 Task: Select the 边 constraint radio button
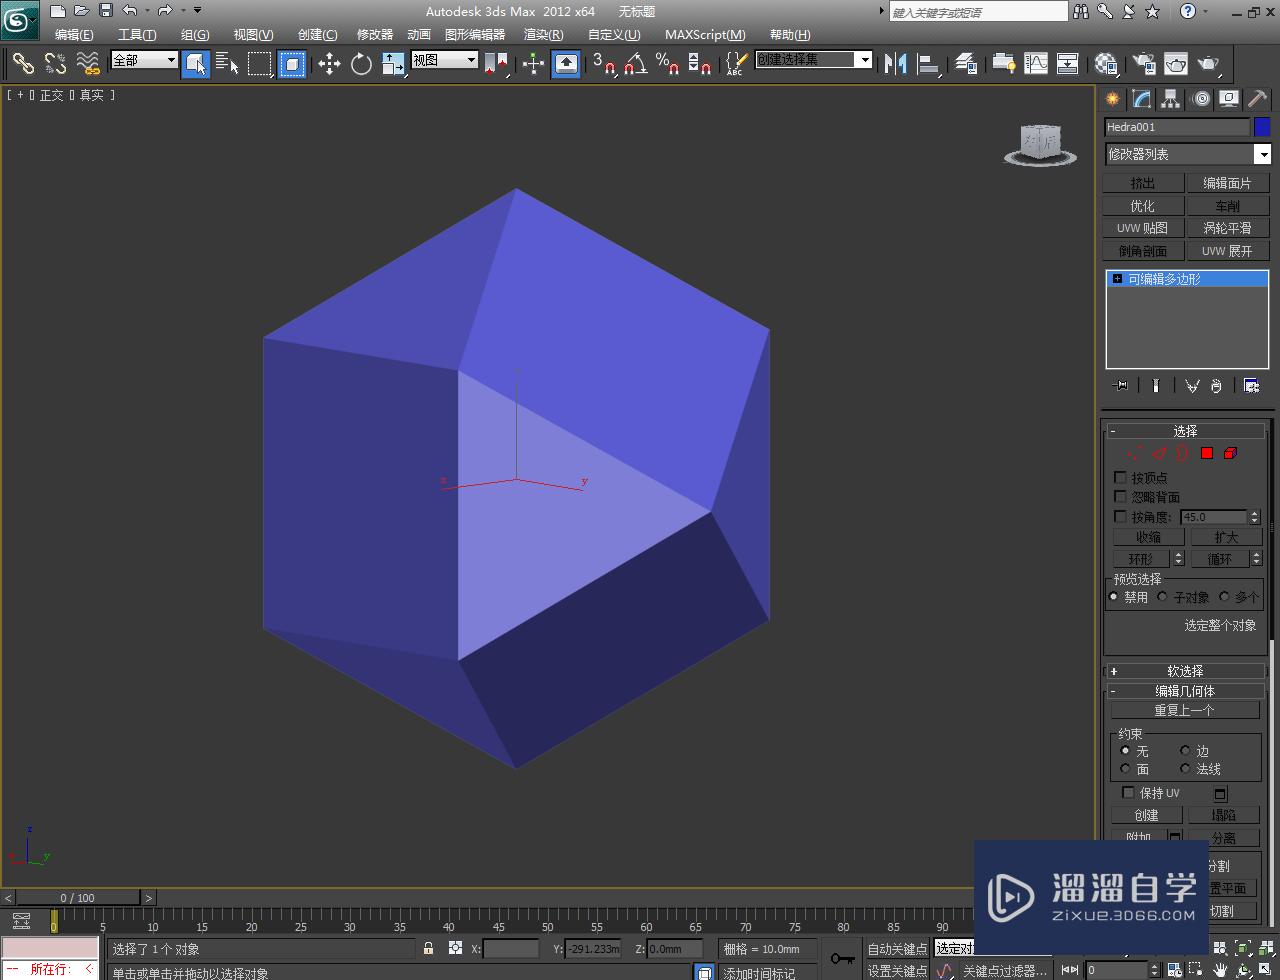coord(1185,750)
